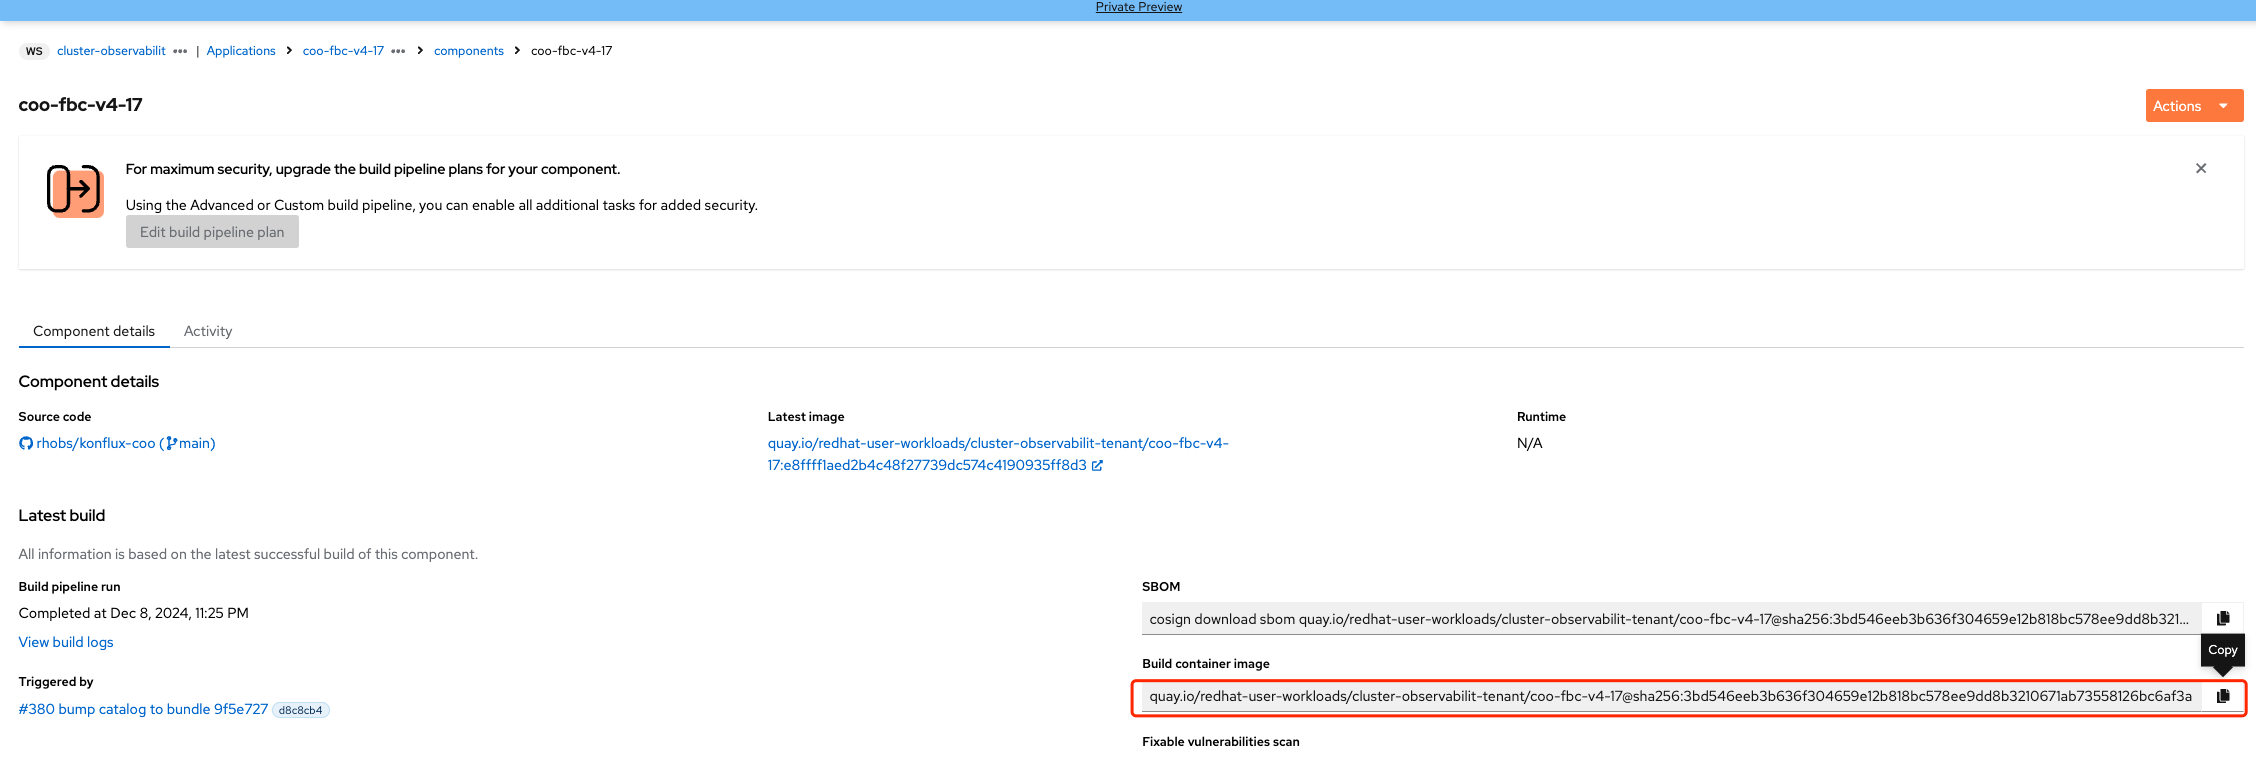Open workspace cluster-observabilit ellipsis menu

(180, 51)
